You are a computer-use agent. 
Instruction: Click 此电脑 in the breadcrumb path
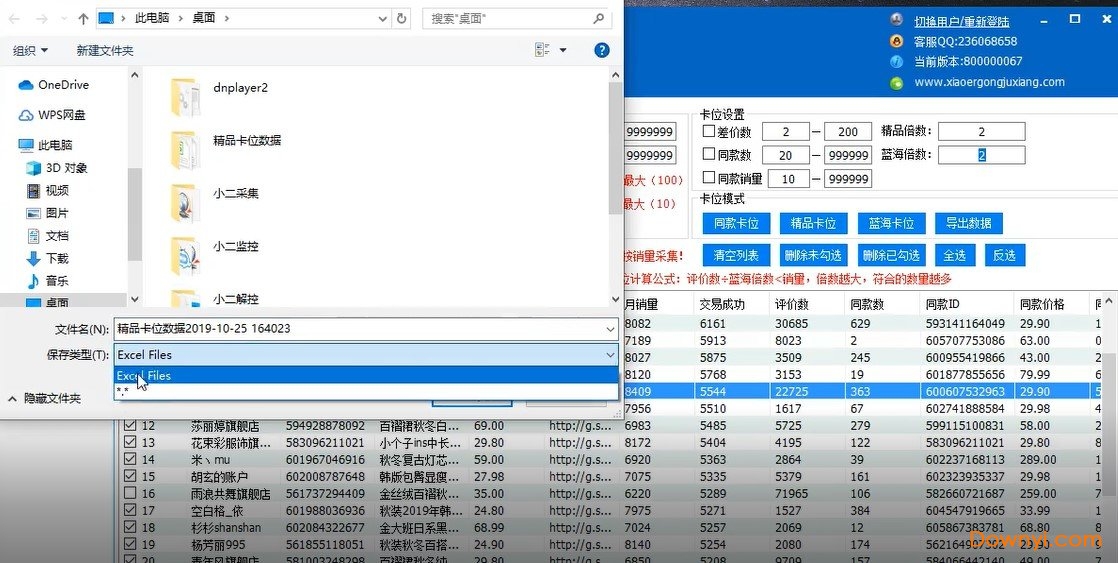click(x=152, y=18)
